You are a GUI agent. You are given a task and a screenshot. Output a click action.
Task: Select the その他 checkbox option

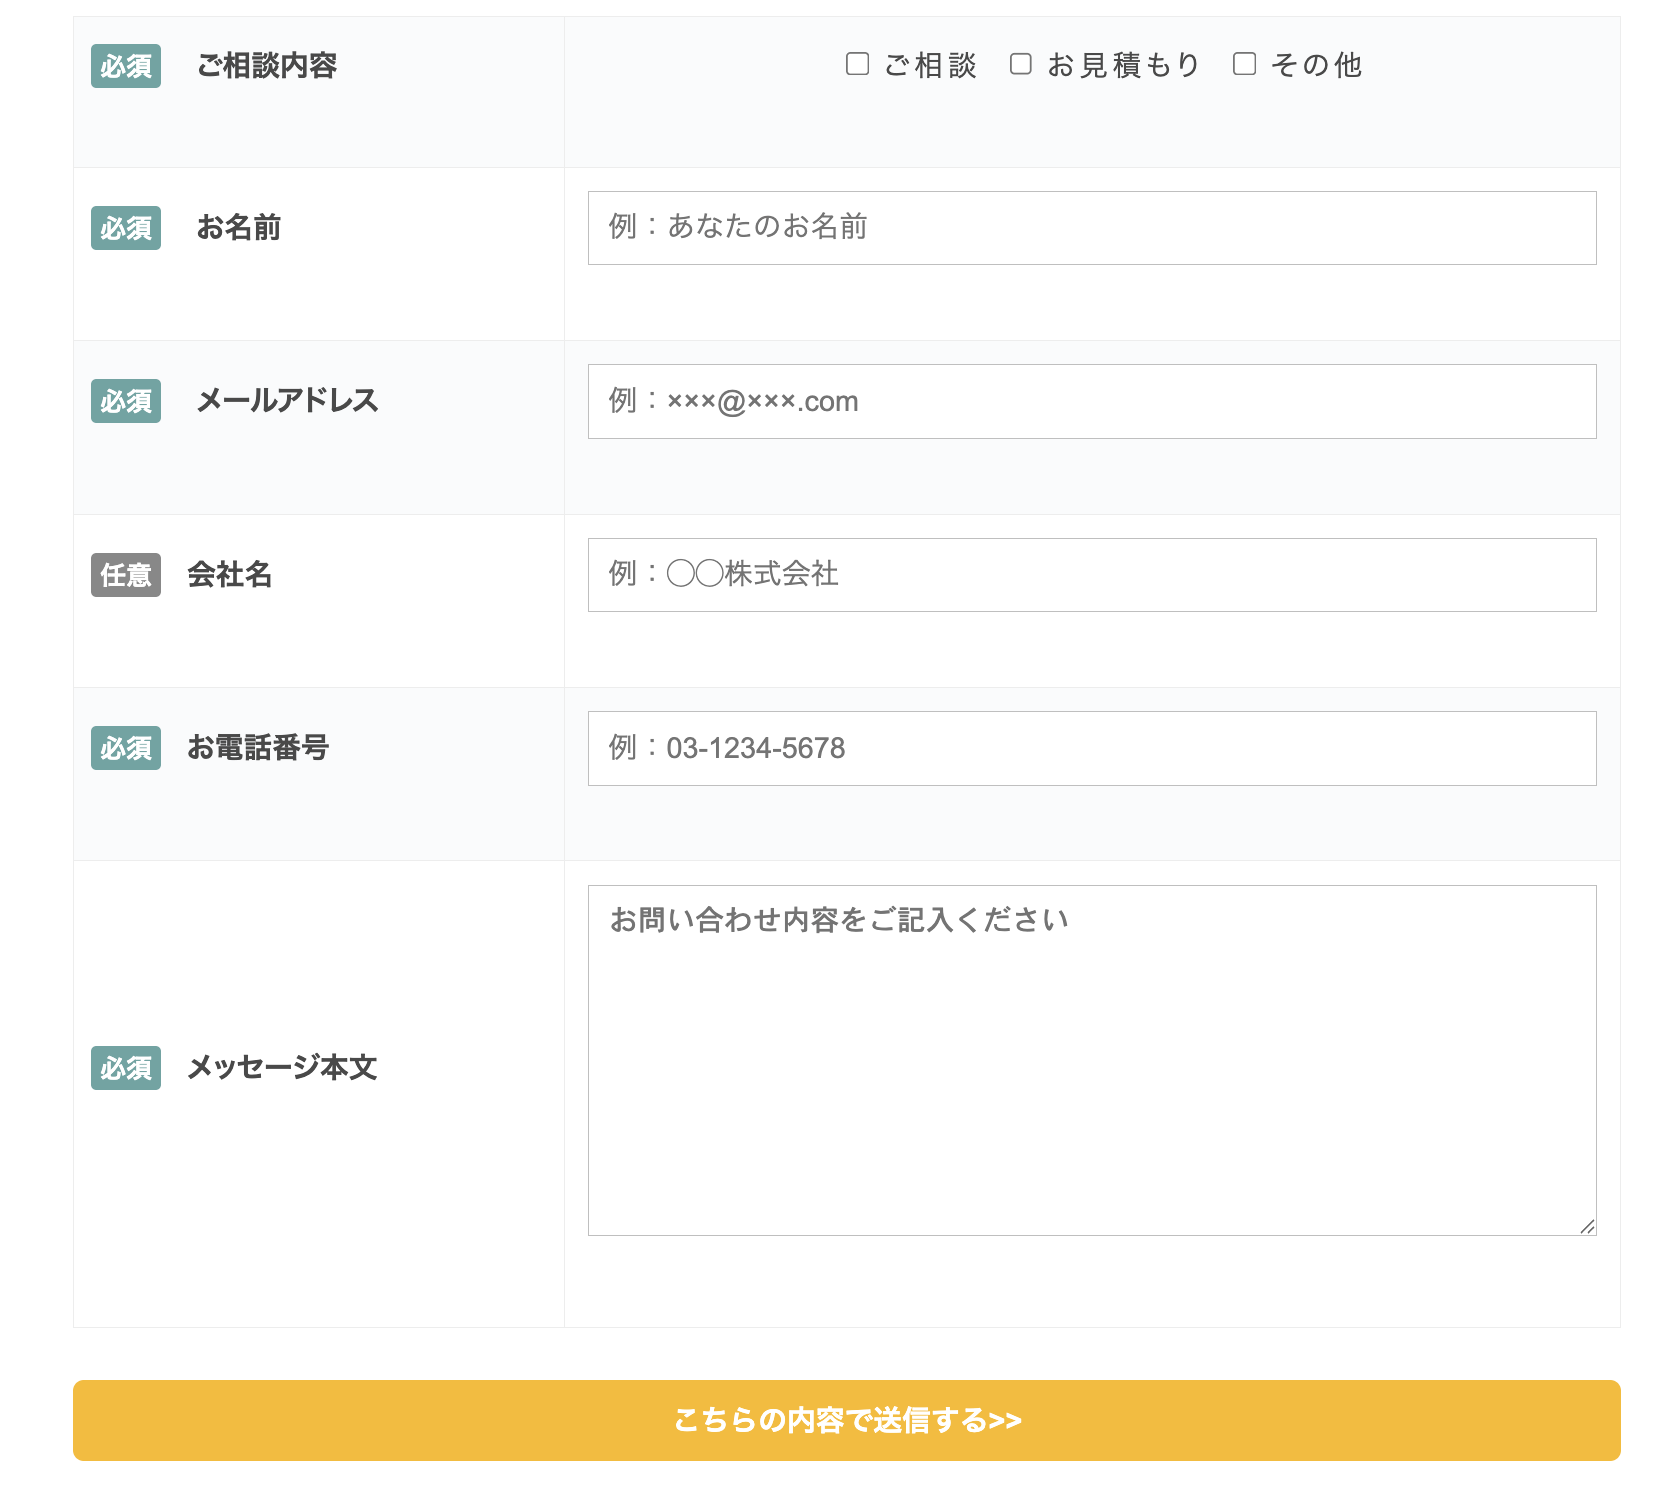click(1244, 64)
